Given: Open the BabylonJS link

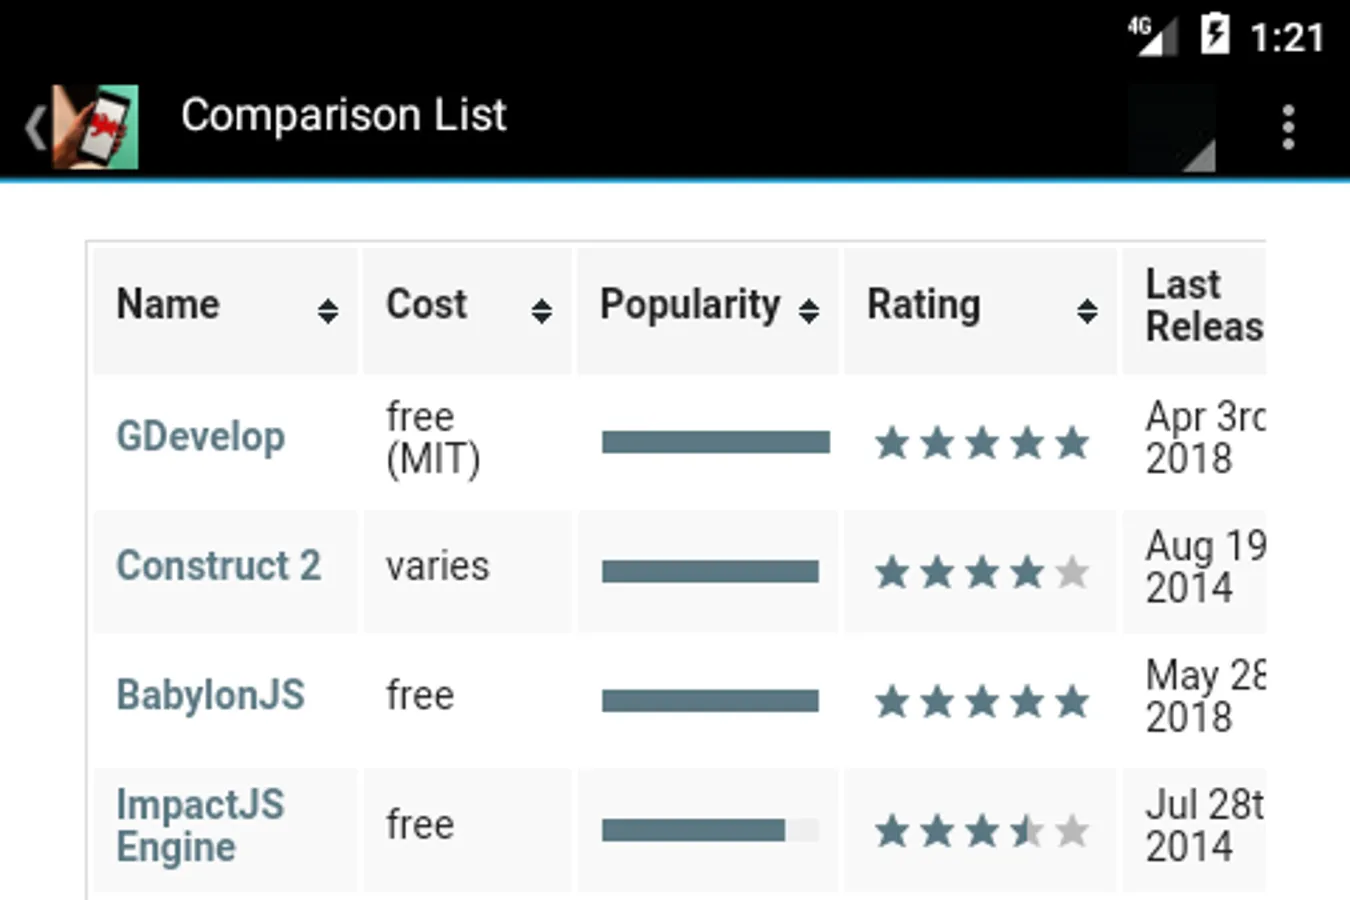Looking at the screenshot, I should tap(210, 695).
